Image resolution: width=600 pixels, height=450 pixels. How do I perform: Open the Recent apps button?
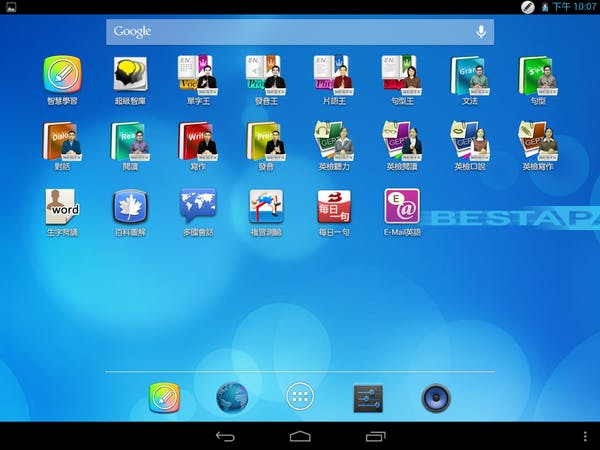coord(375,436)
